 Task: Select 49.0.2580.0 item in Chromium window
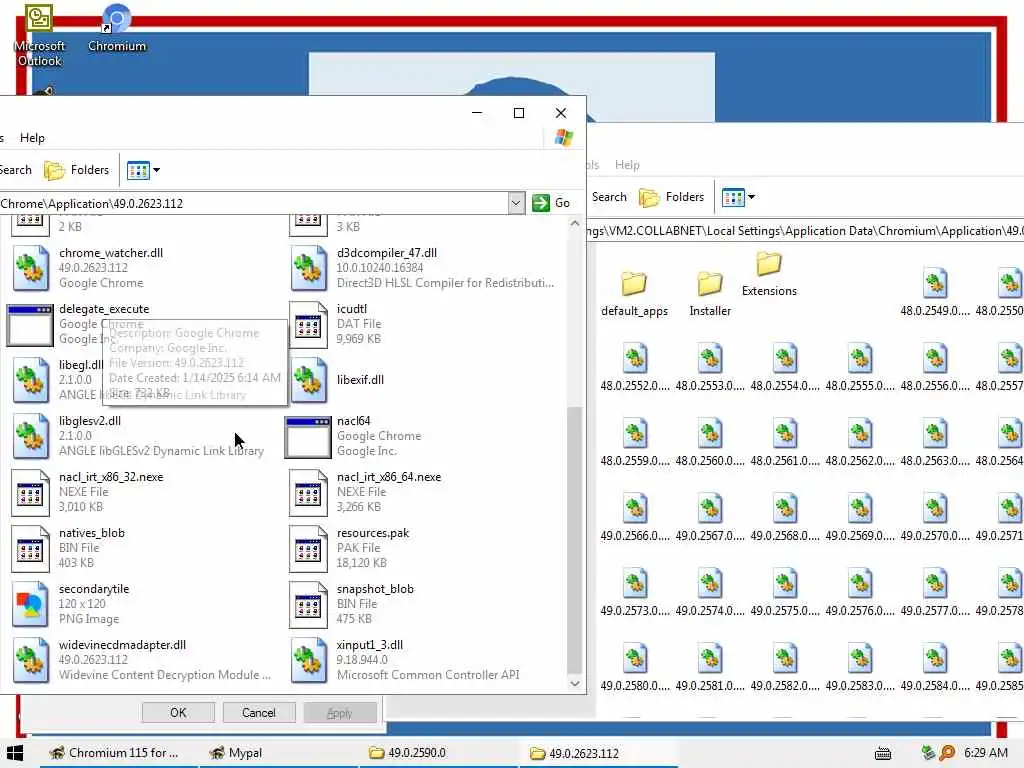click(635, 667)
